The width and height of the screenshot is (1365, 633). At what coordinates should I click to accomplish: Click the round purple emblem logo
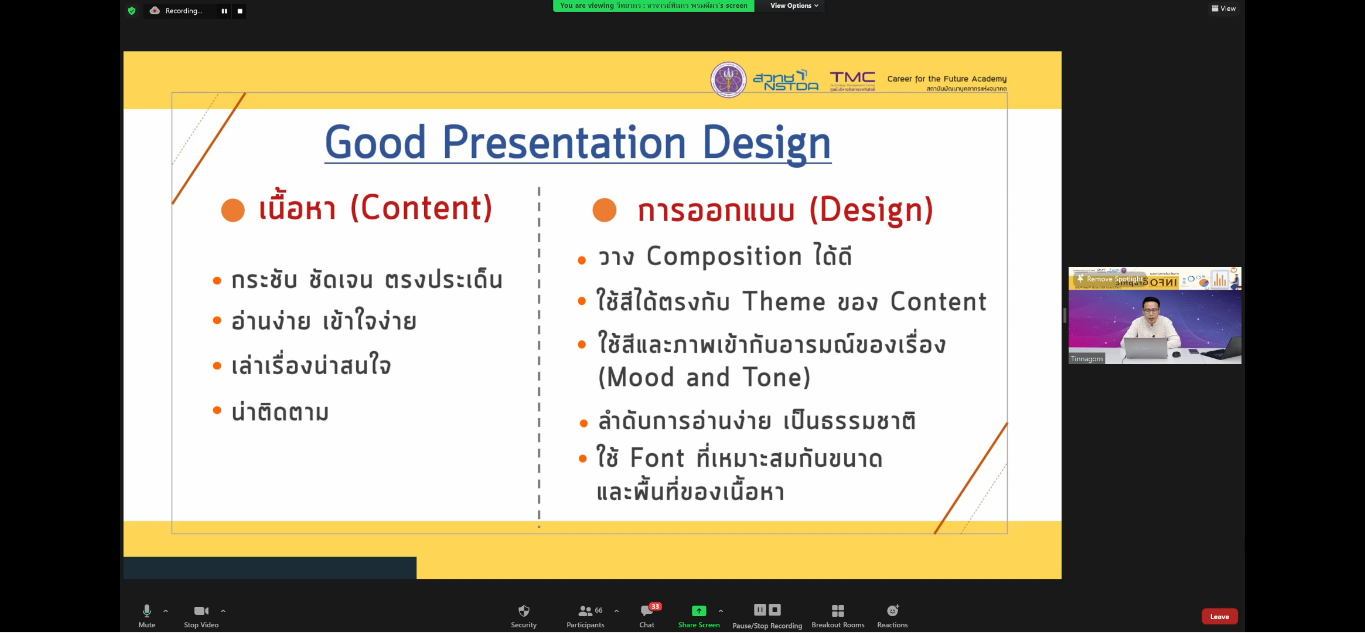click(728, 80)
